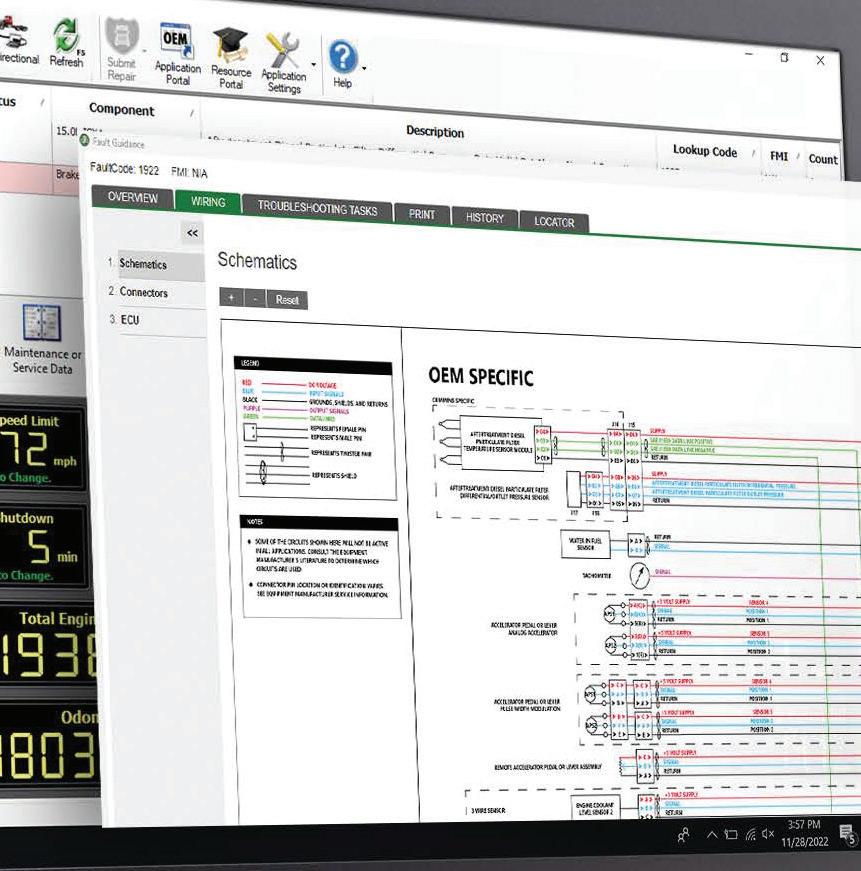Click the Submit Repair shield icon
The width and height of the screenshot is (861, 871).
point(122,51)
